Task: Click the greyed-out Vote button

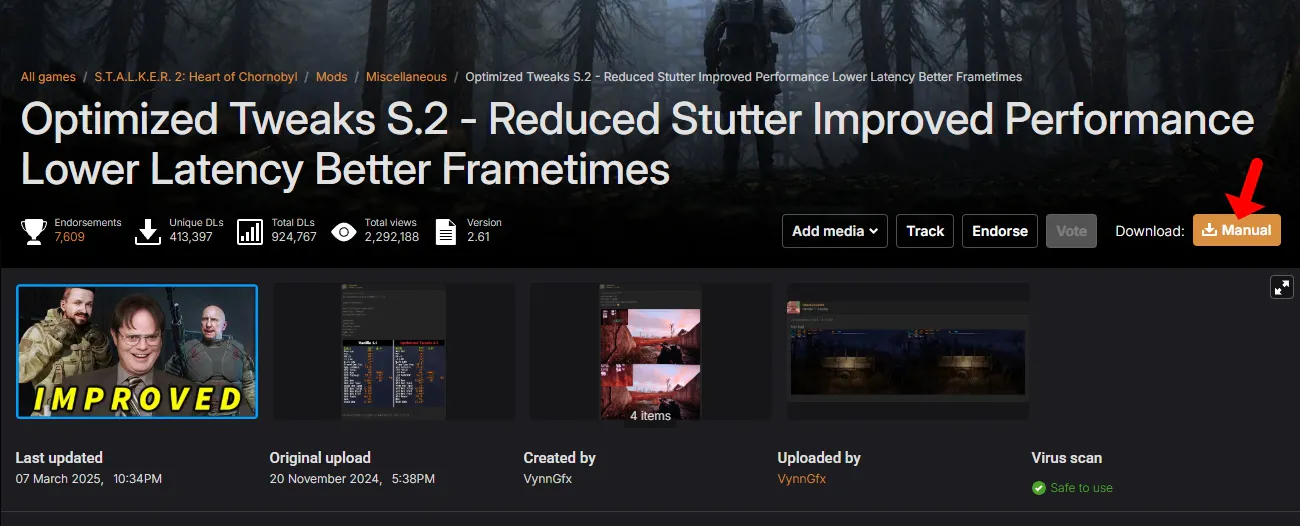Action: coord(1071,231)
